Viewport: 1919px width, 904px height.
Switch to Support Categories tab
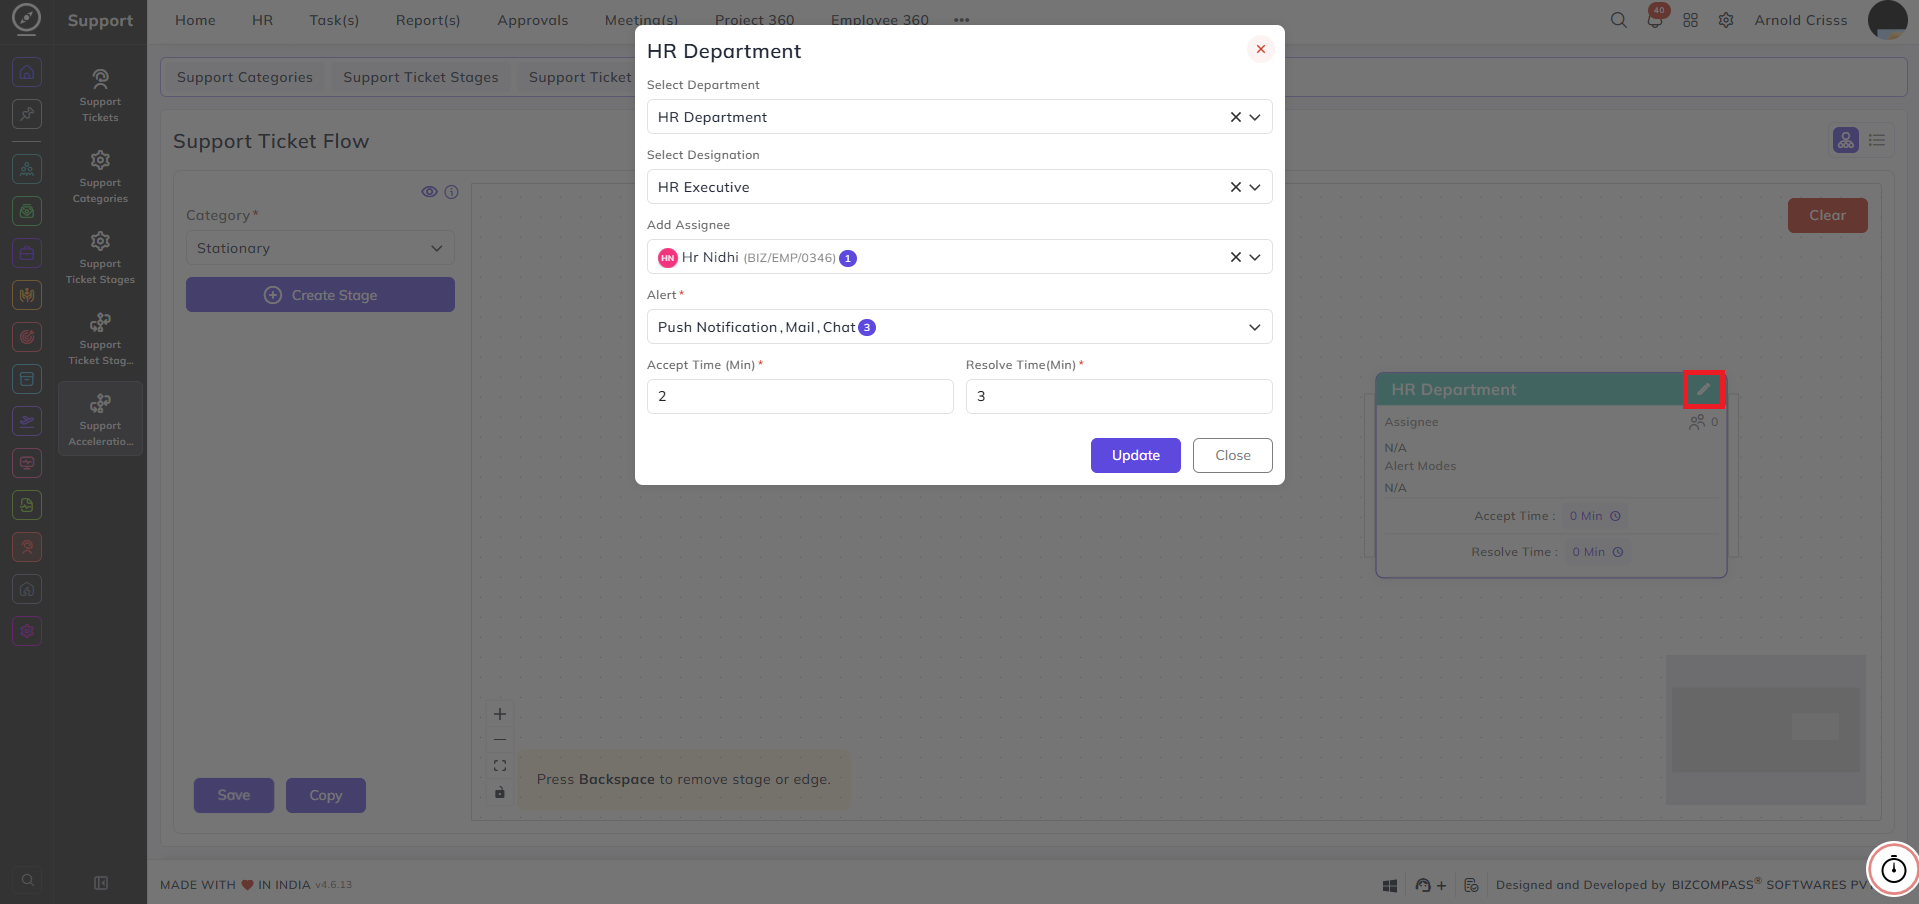pyautogui.click(x=245, y=77)
